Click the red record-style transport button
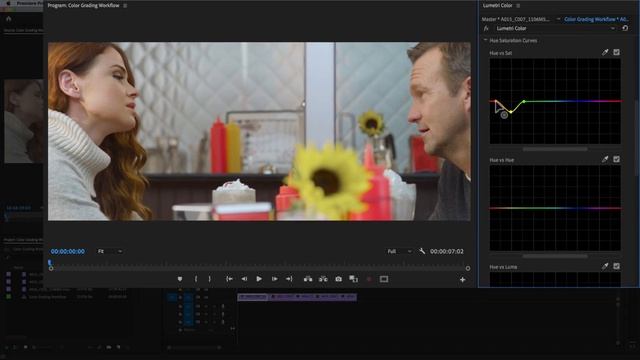The image size is (640, 360). tap(369, 279)
